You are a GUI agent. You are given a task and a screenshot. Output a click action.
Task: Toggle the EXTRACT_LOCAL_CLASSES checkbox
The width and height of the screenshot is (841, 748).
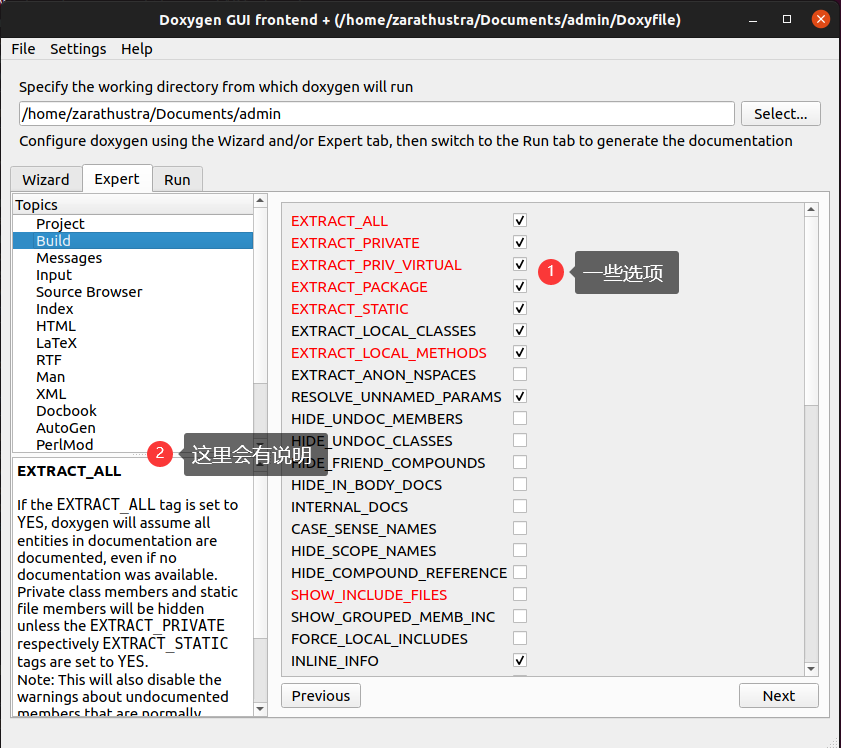(519, 330)
